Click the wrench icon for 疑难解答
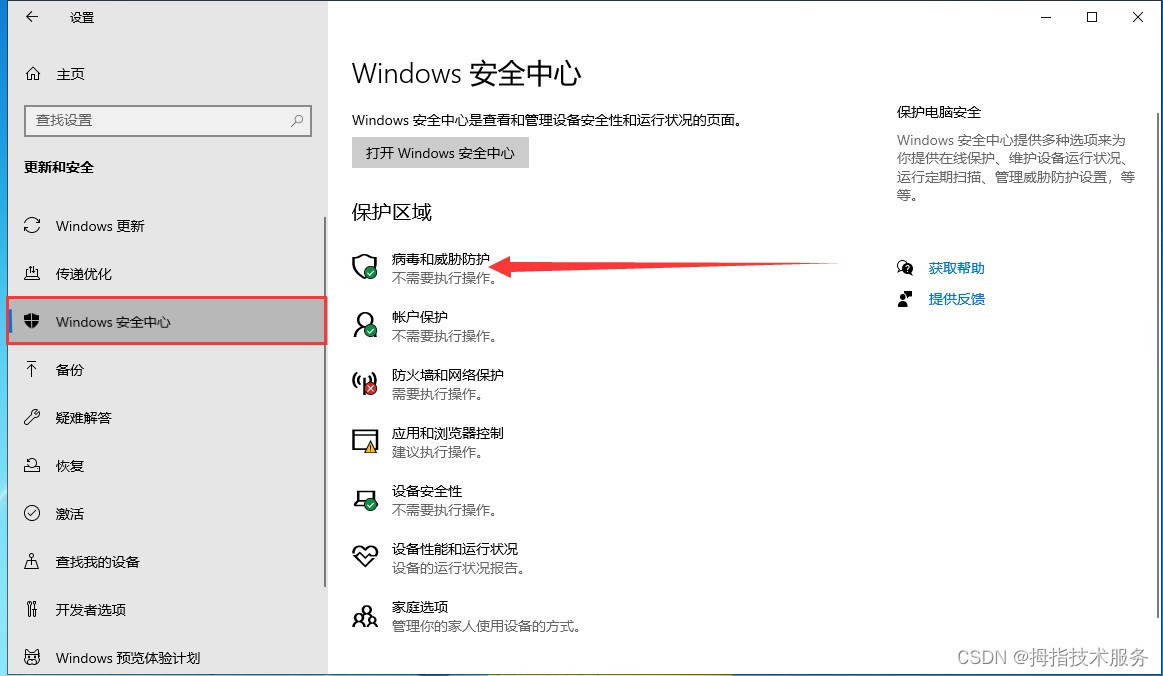The height and width of the screenshot is (676, 1163). [x=32, y=417]
